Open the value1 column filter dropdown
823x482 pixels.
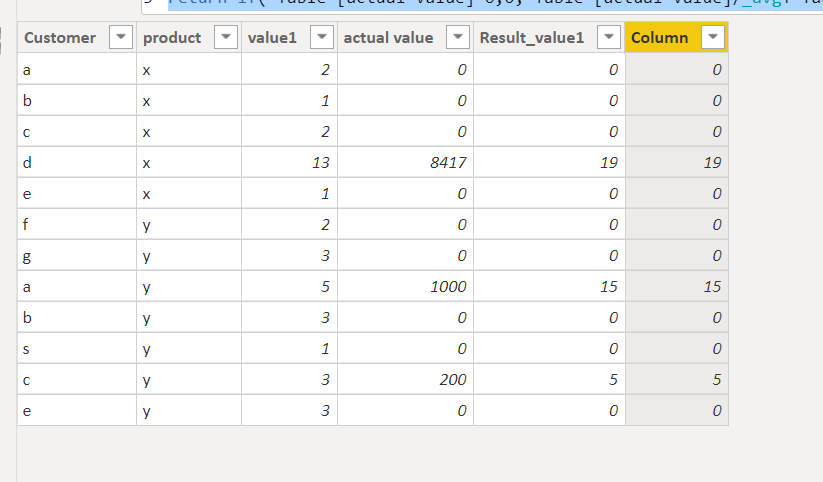click(322, 37)
